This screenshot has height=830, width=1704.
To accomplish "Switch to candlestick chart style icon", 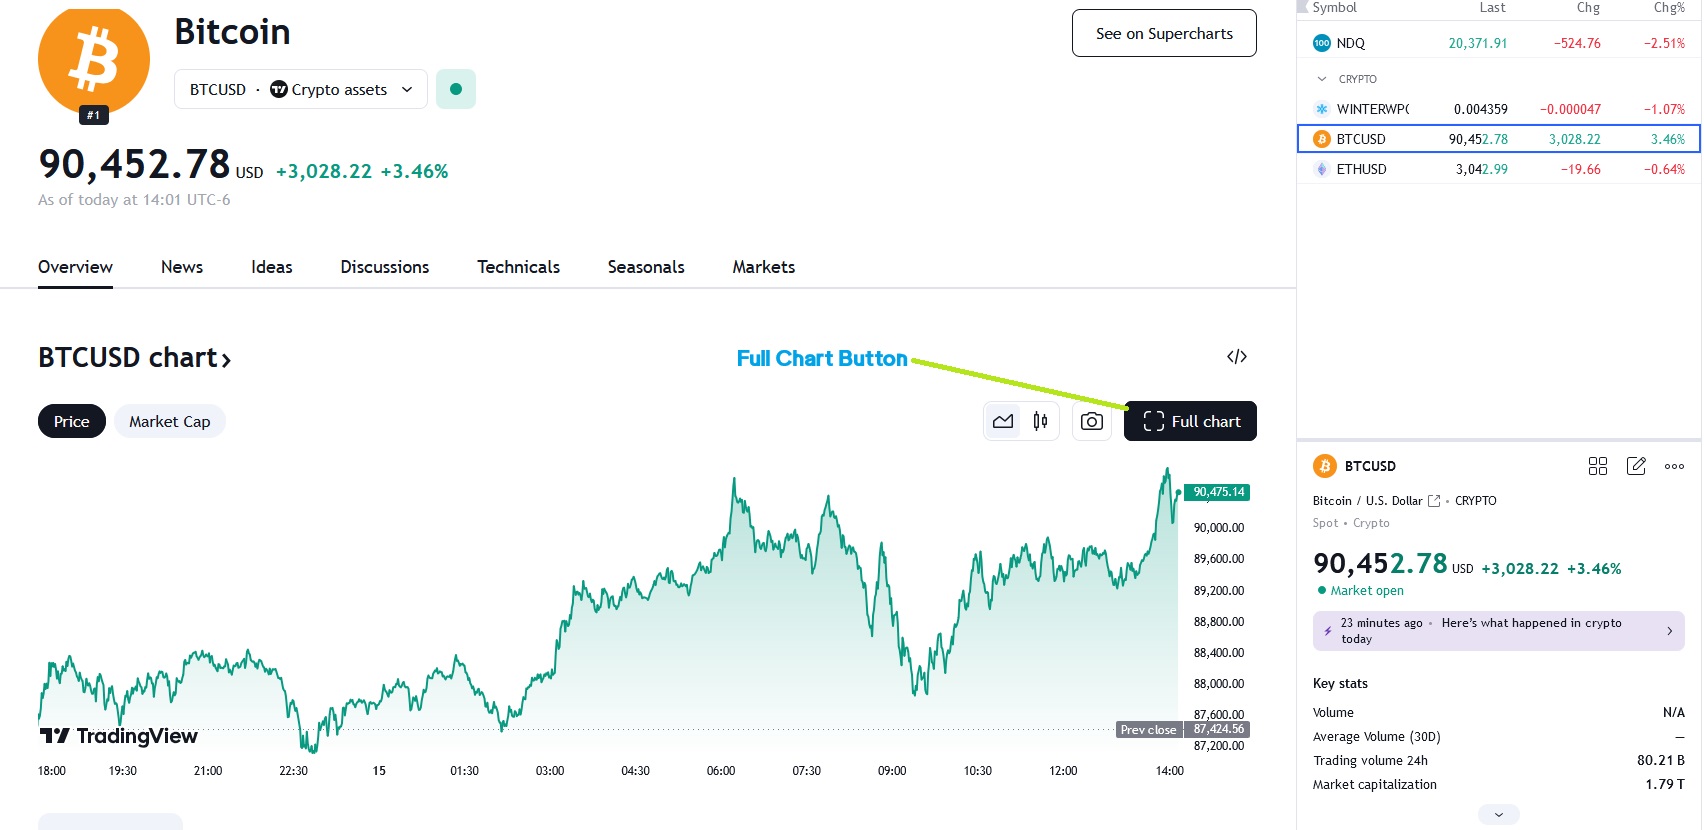I will [1040, 422].
